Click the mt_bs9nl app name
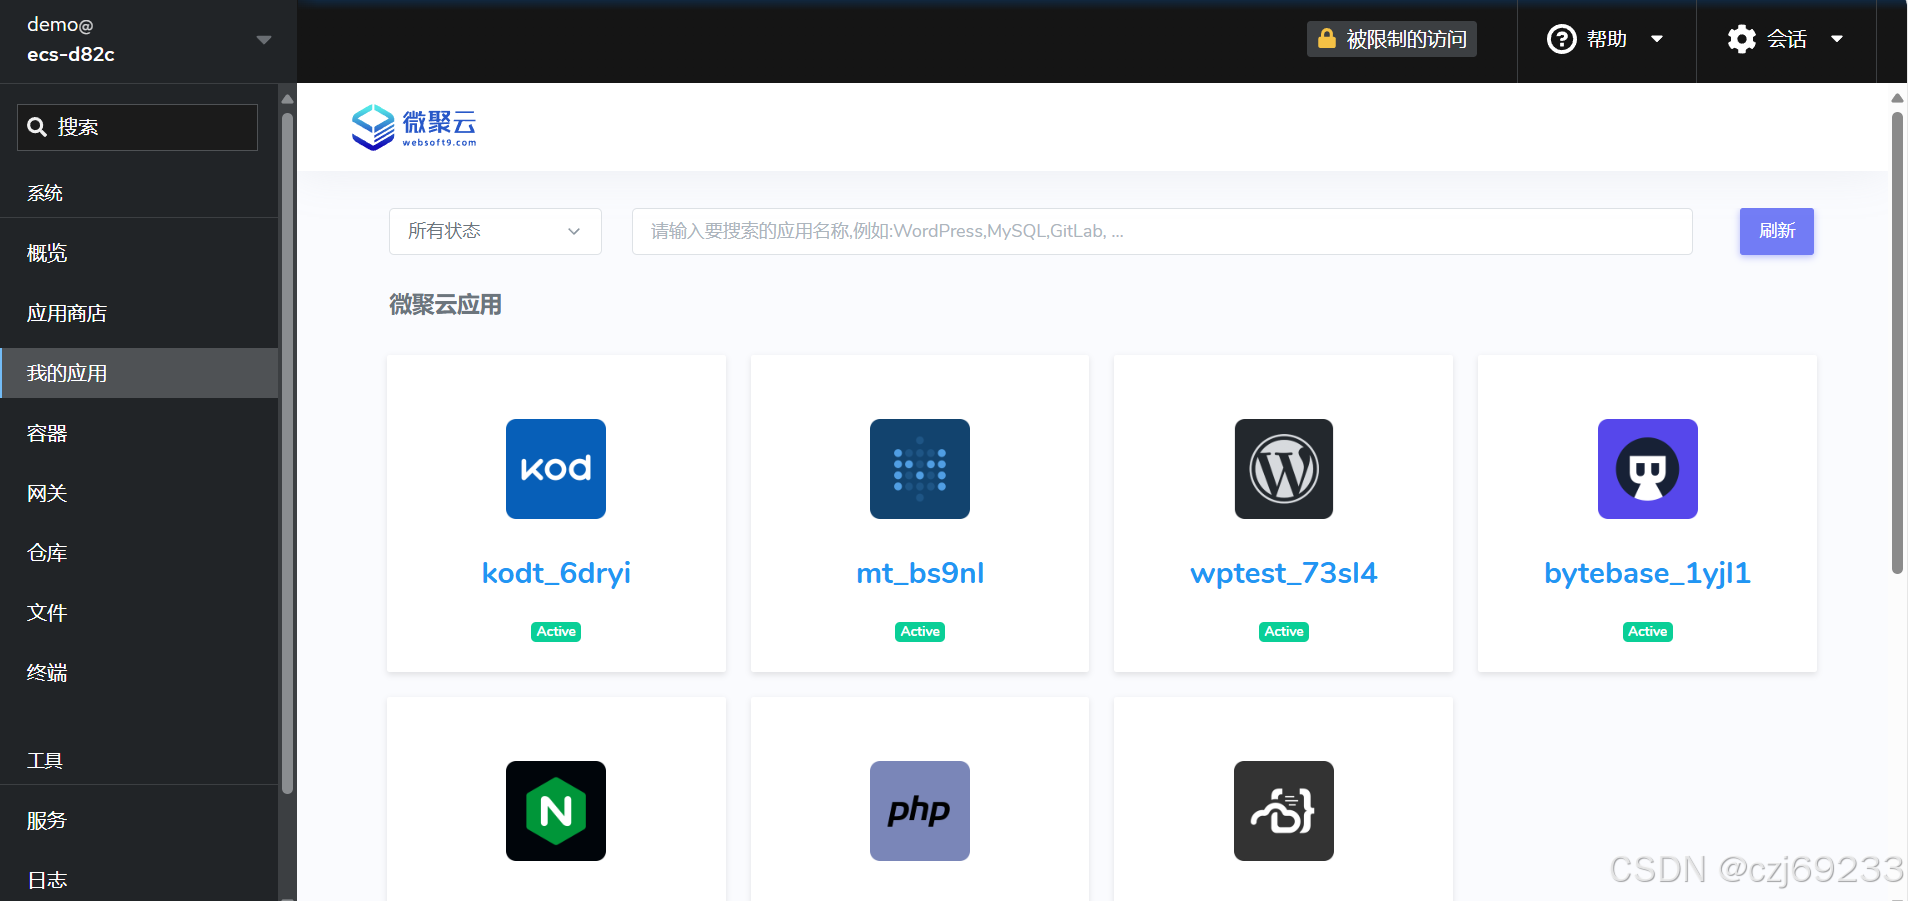The width and height of the screenshot is (1908, 901). (x=920, y=573)
